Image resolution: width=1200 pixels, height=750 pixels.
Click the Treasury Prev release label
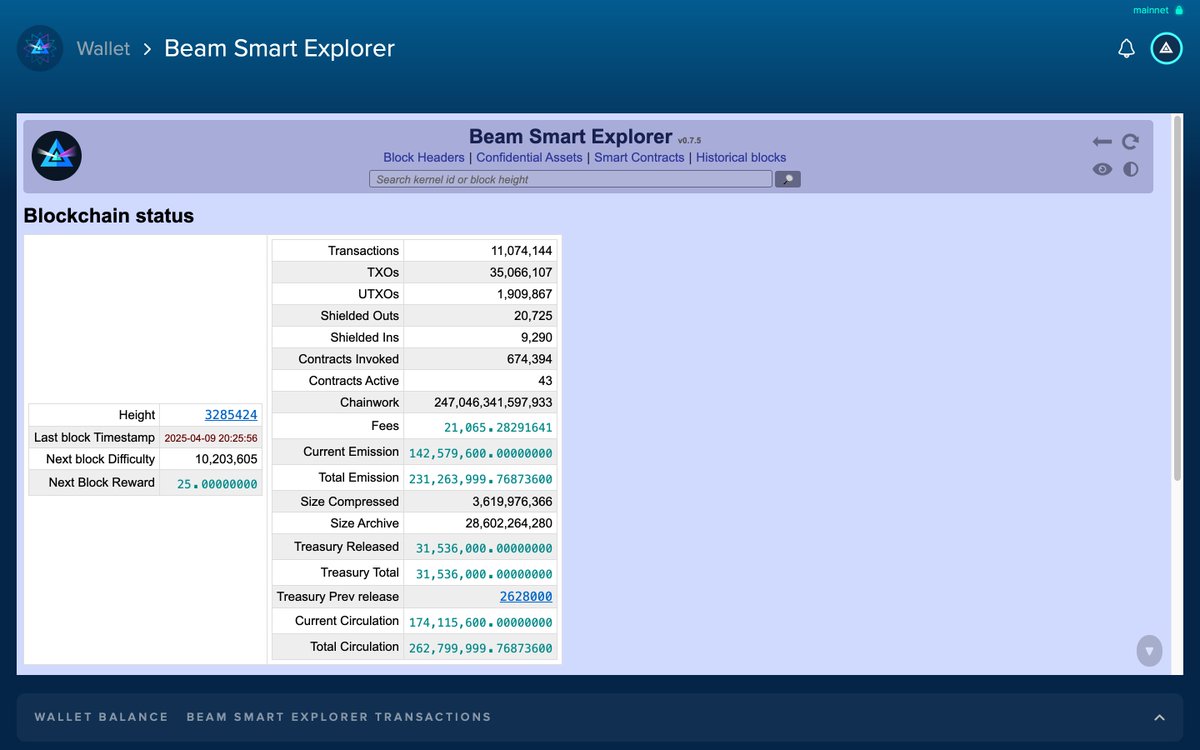click(338, 596)
